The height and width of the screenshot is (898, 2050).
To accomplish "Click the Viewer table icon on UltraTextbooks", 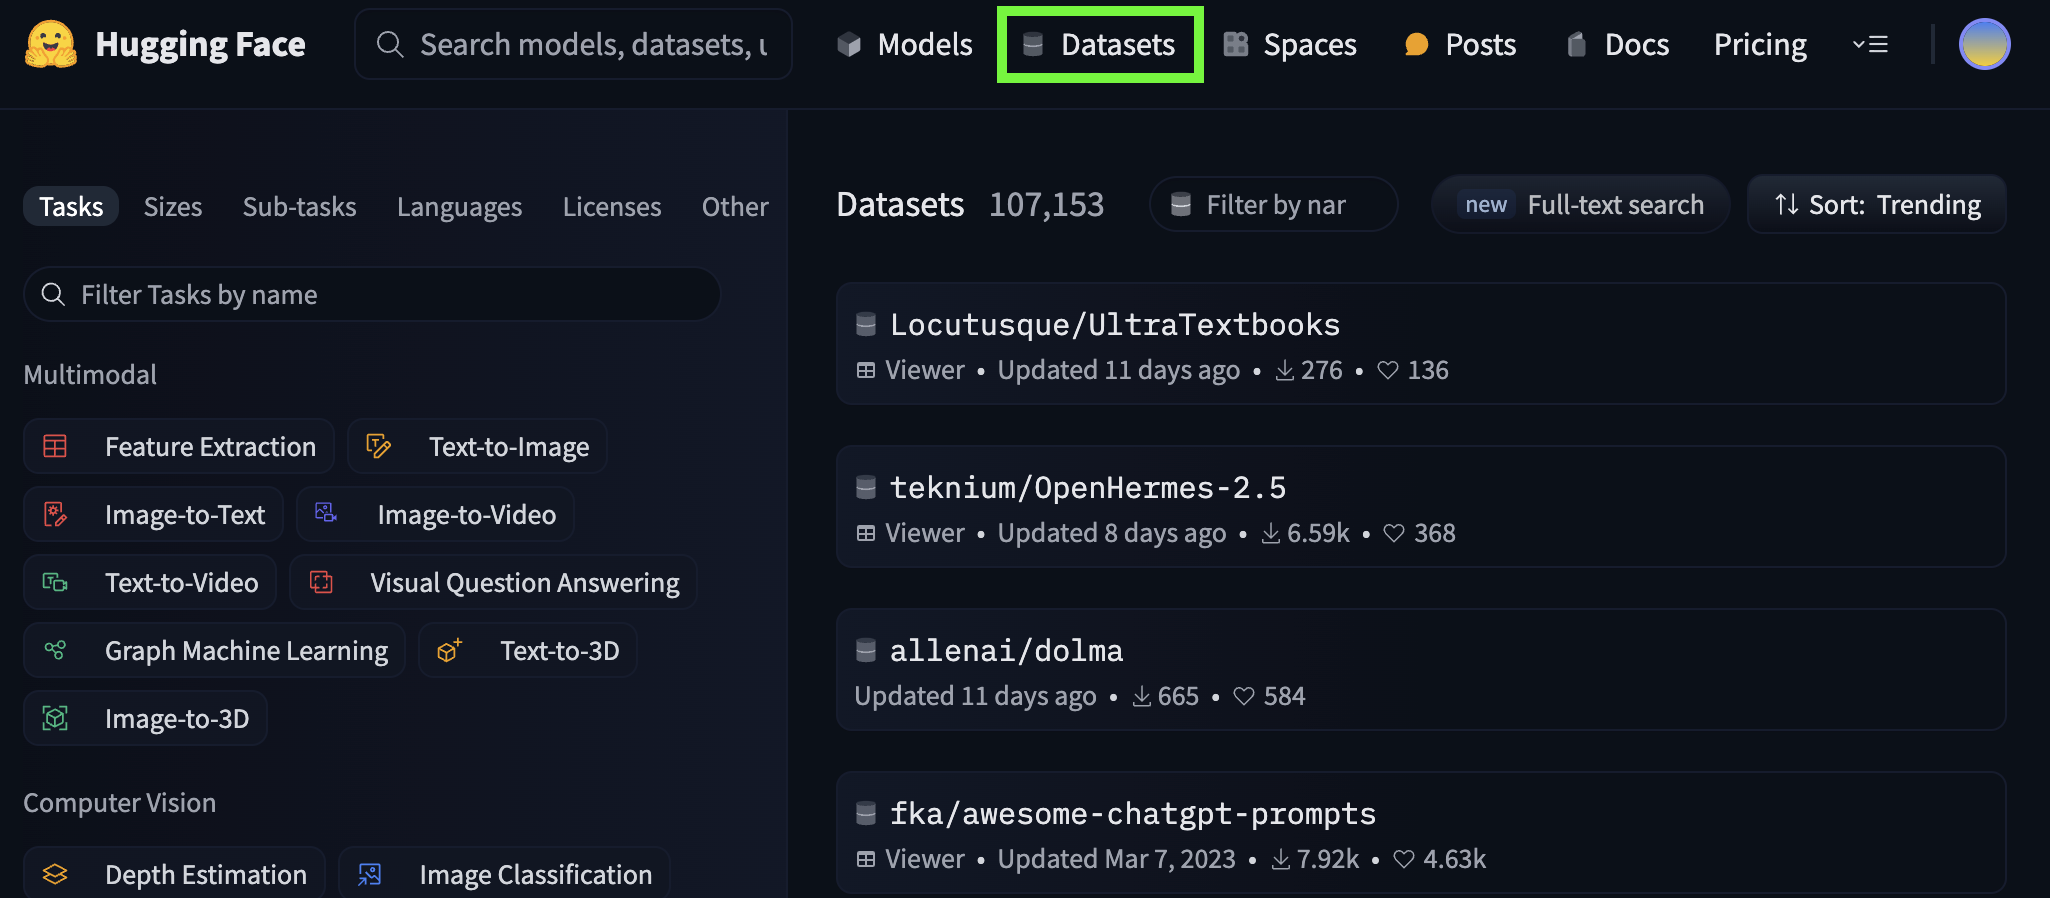I will point(866,370).
